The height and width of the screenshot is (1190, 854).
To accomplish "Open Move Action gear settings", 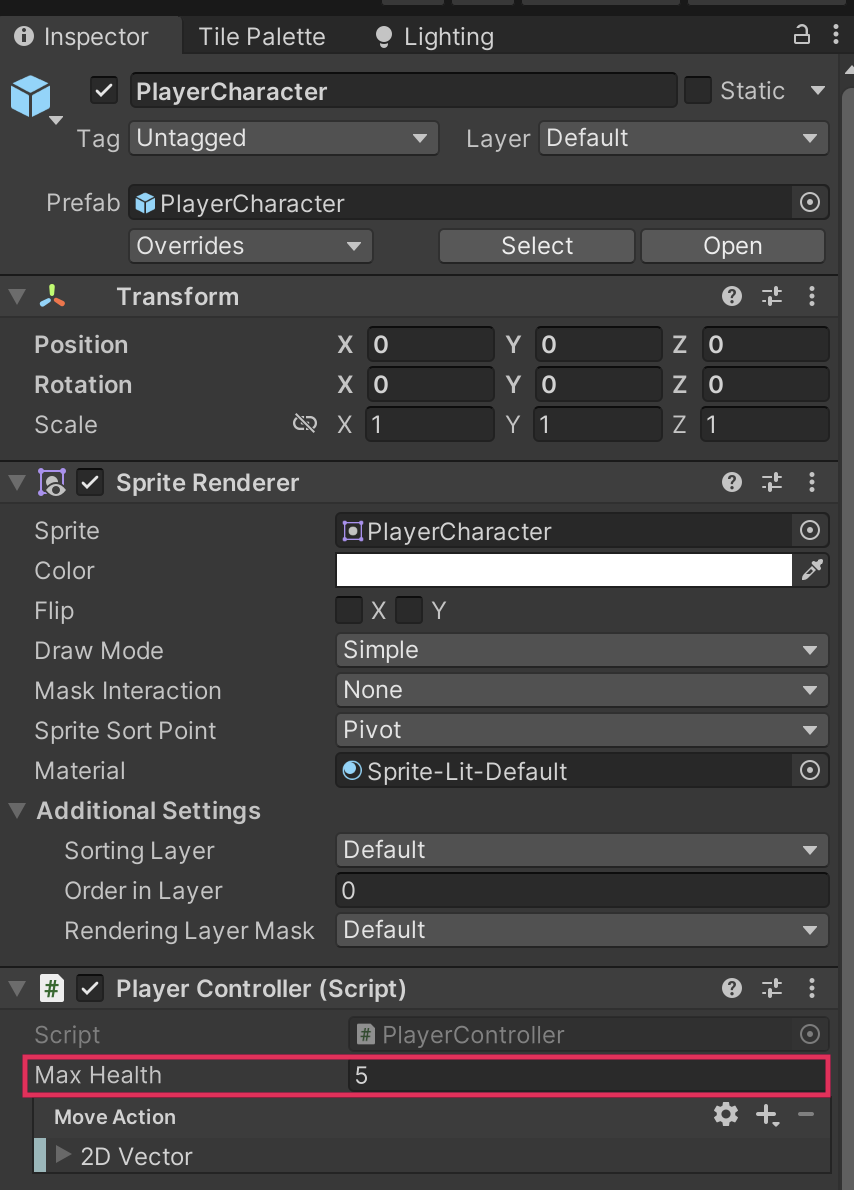I will point(726,1115).
